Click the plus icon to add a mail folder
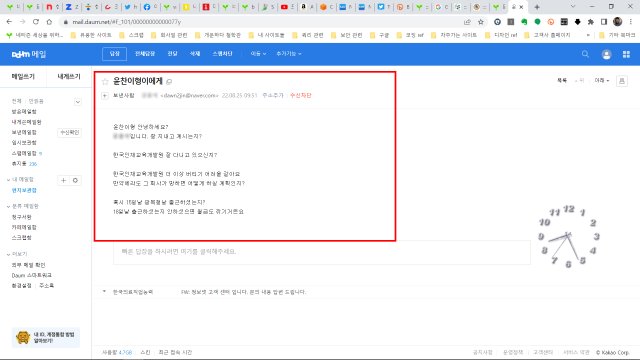Image resolution: width=640 pixels, height=360 pixels. click(64, 180)
